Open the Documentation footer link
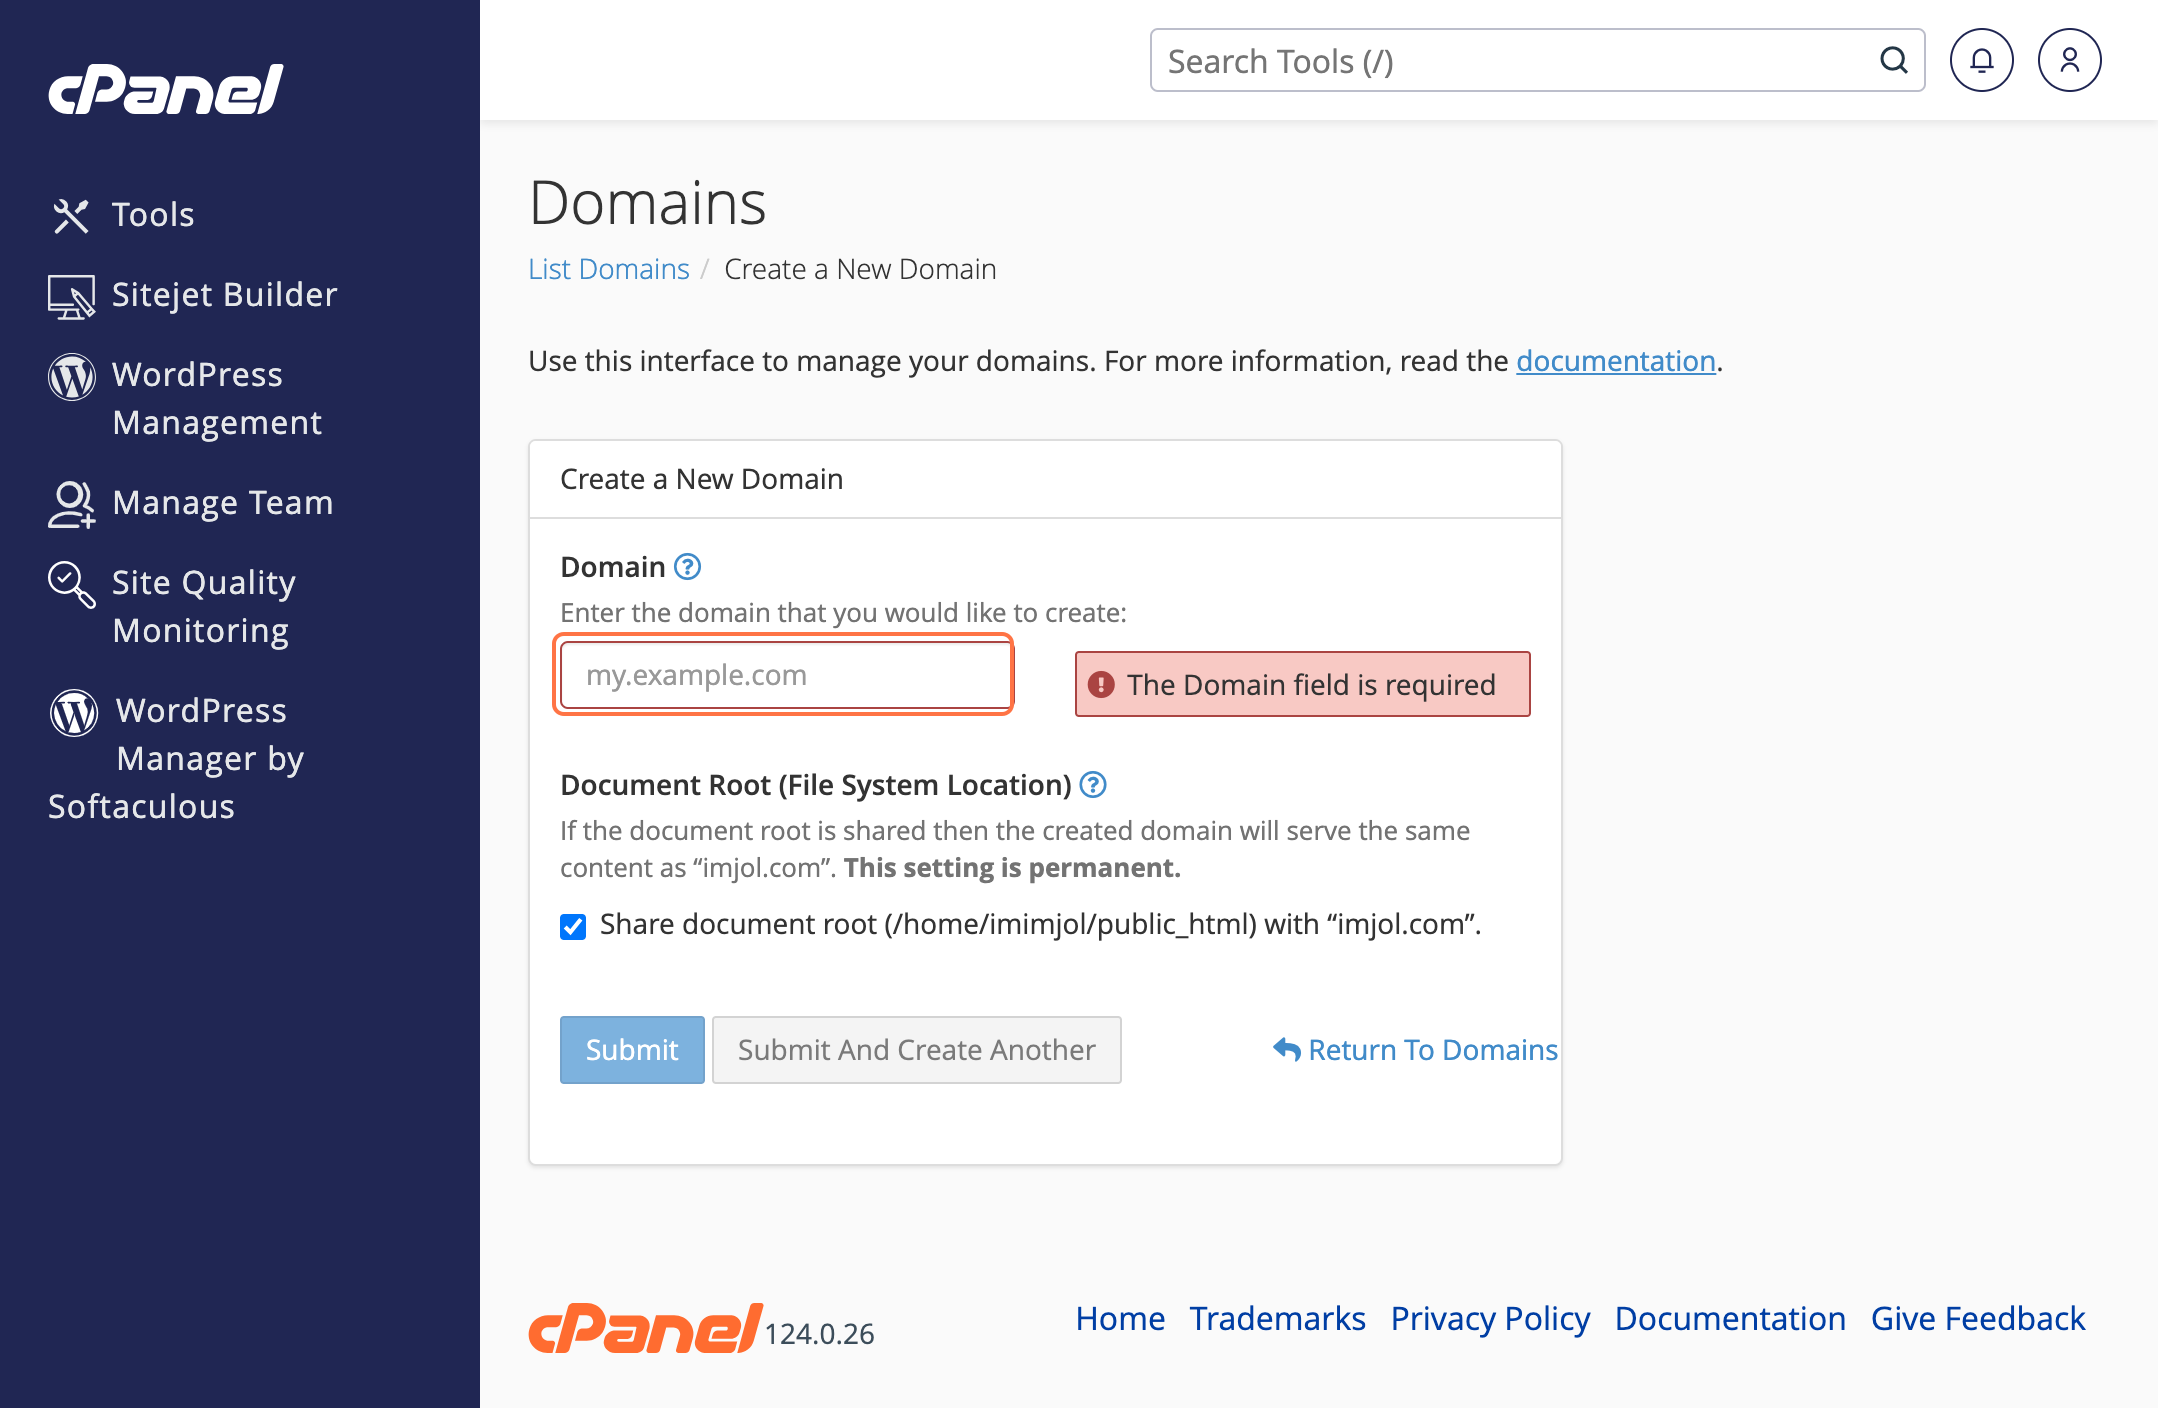The image size is (2158, 1408). coord(1730,1319)
